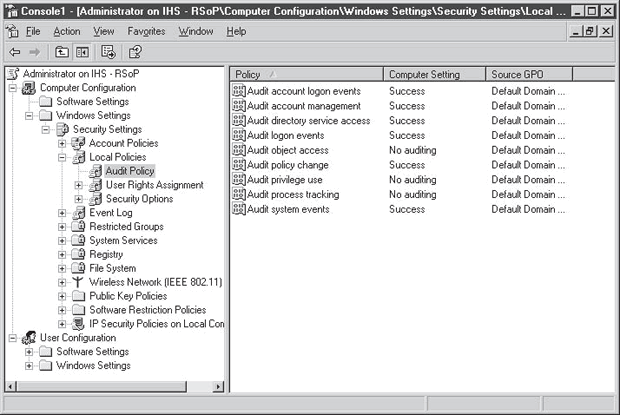
Task: Expand the Public Key Policies node
Action: [x=62, y=296]
